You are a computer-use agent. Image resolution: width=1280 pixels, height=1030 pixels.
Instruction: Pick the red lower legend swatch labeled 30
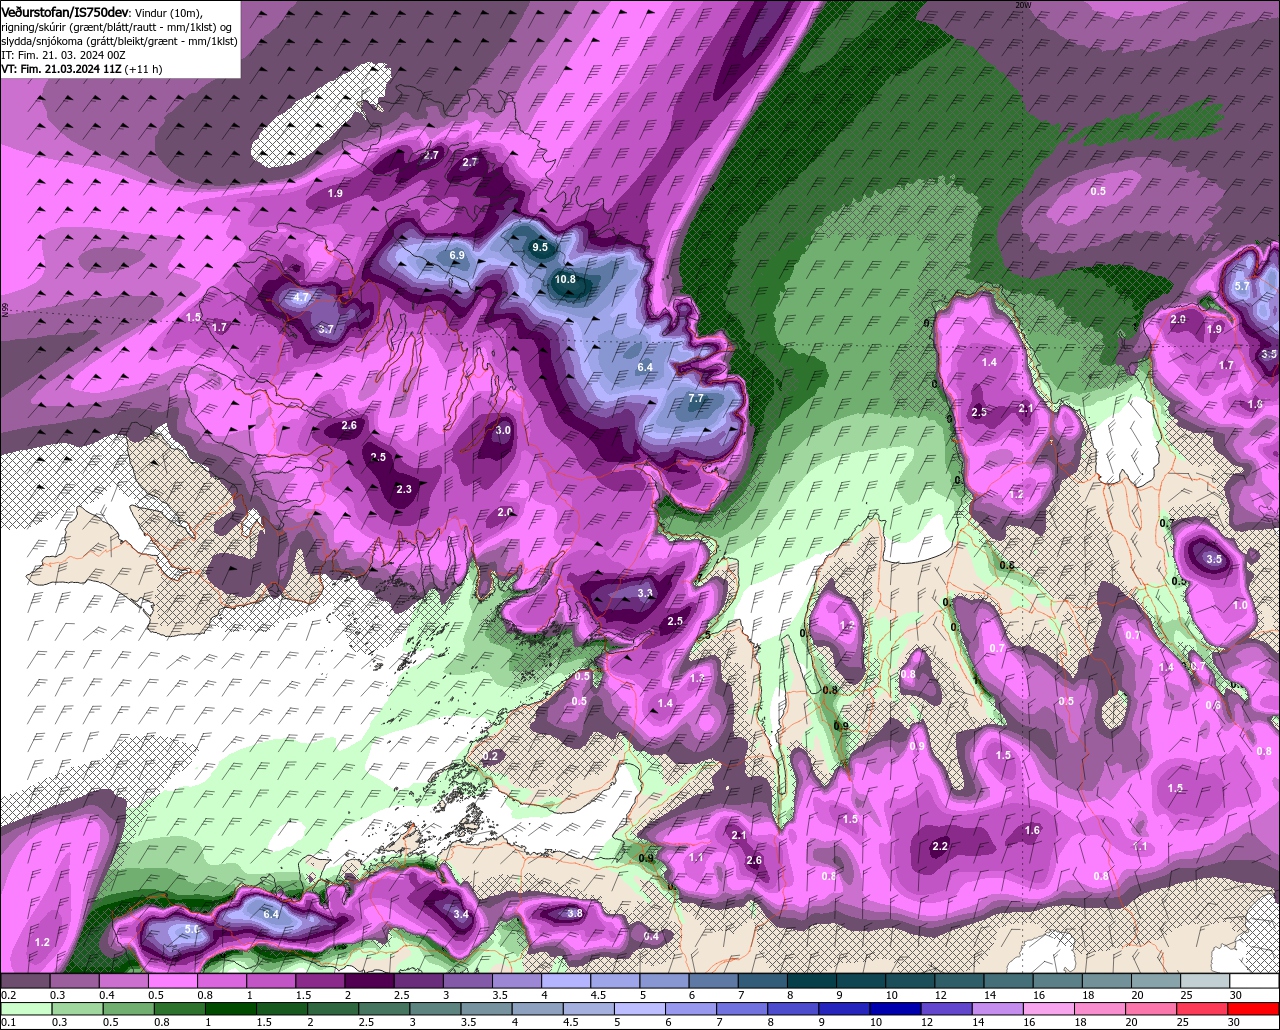click(x=1254, y=1009)
